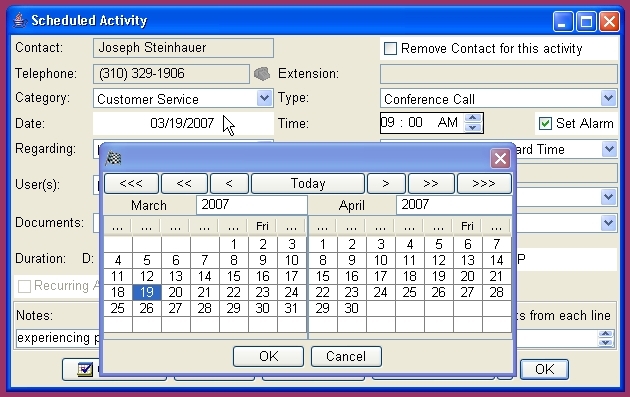Viewport: 630px width, 397px height.
Task: Select March 4 in the calendar
Action: [118, 260]
